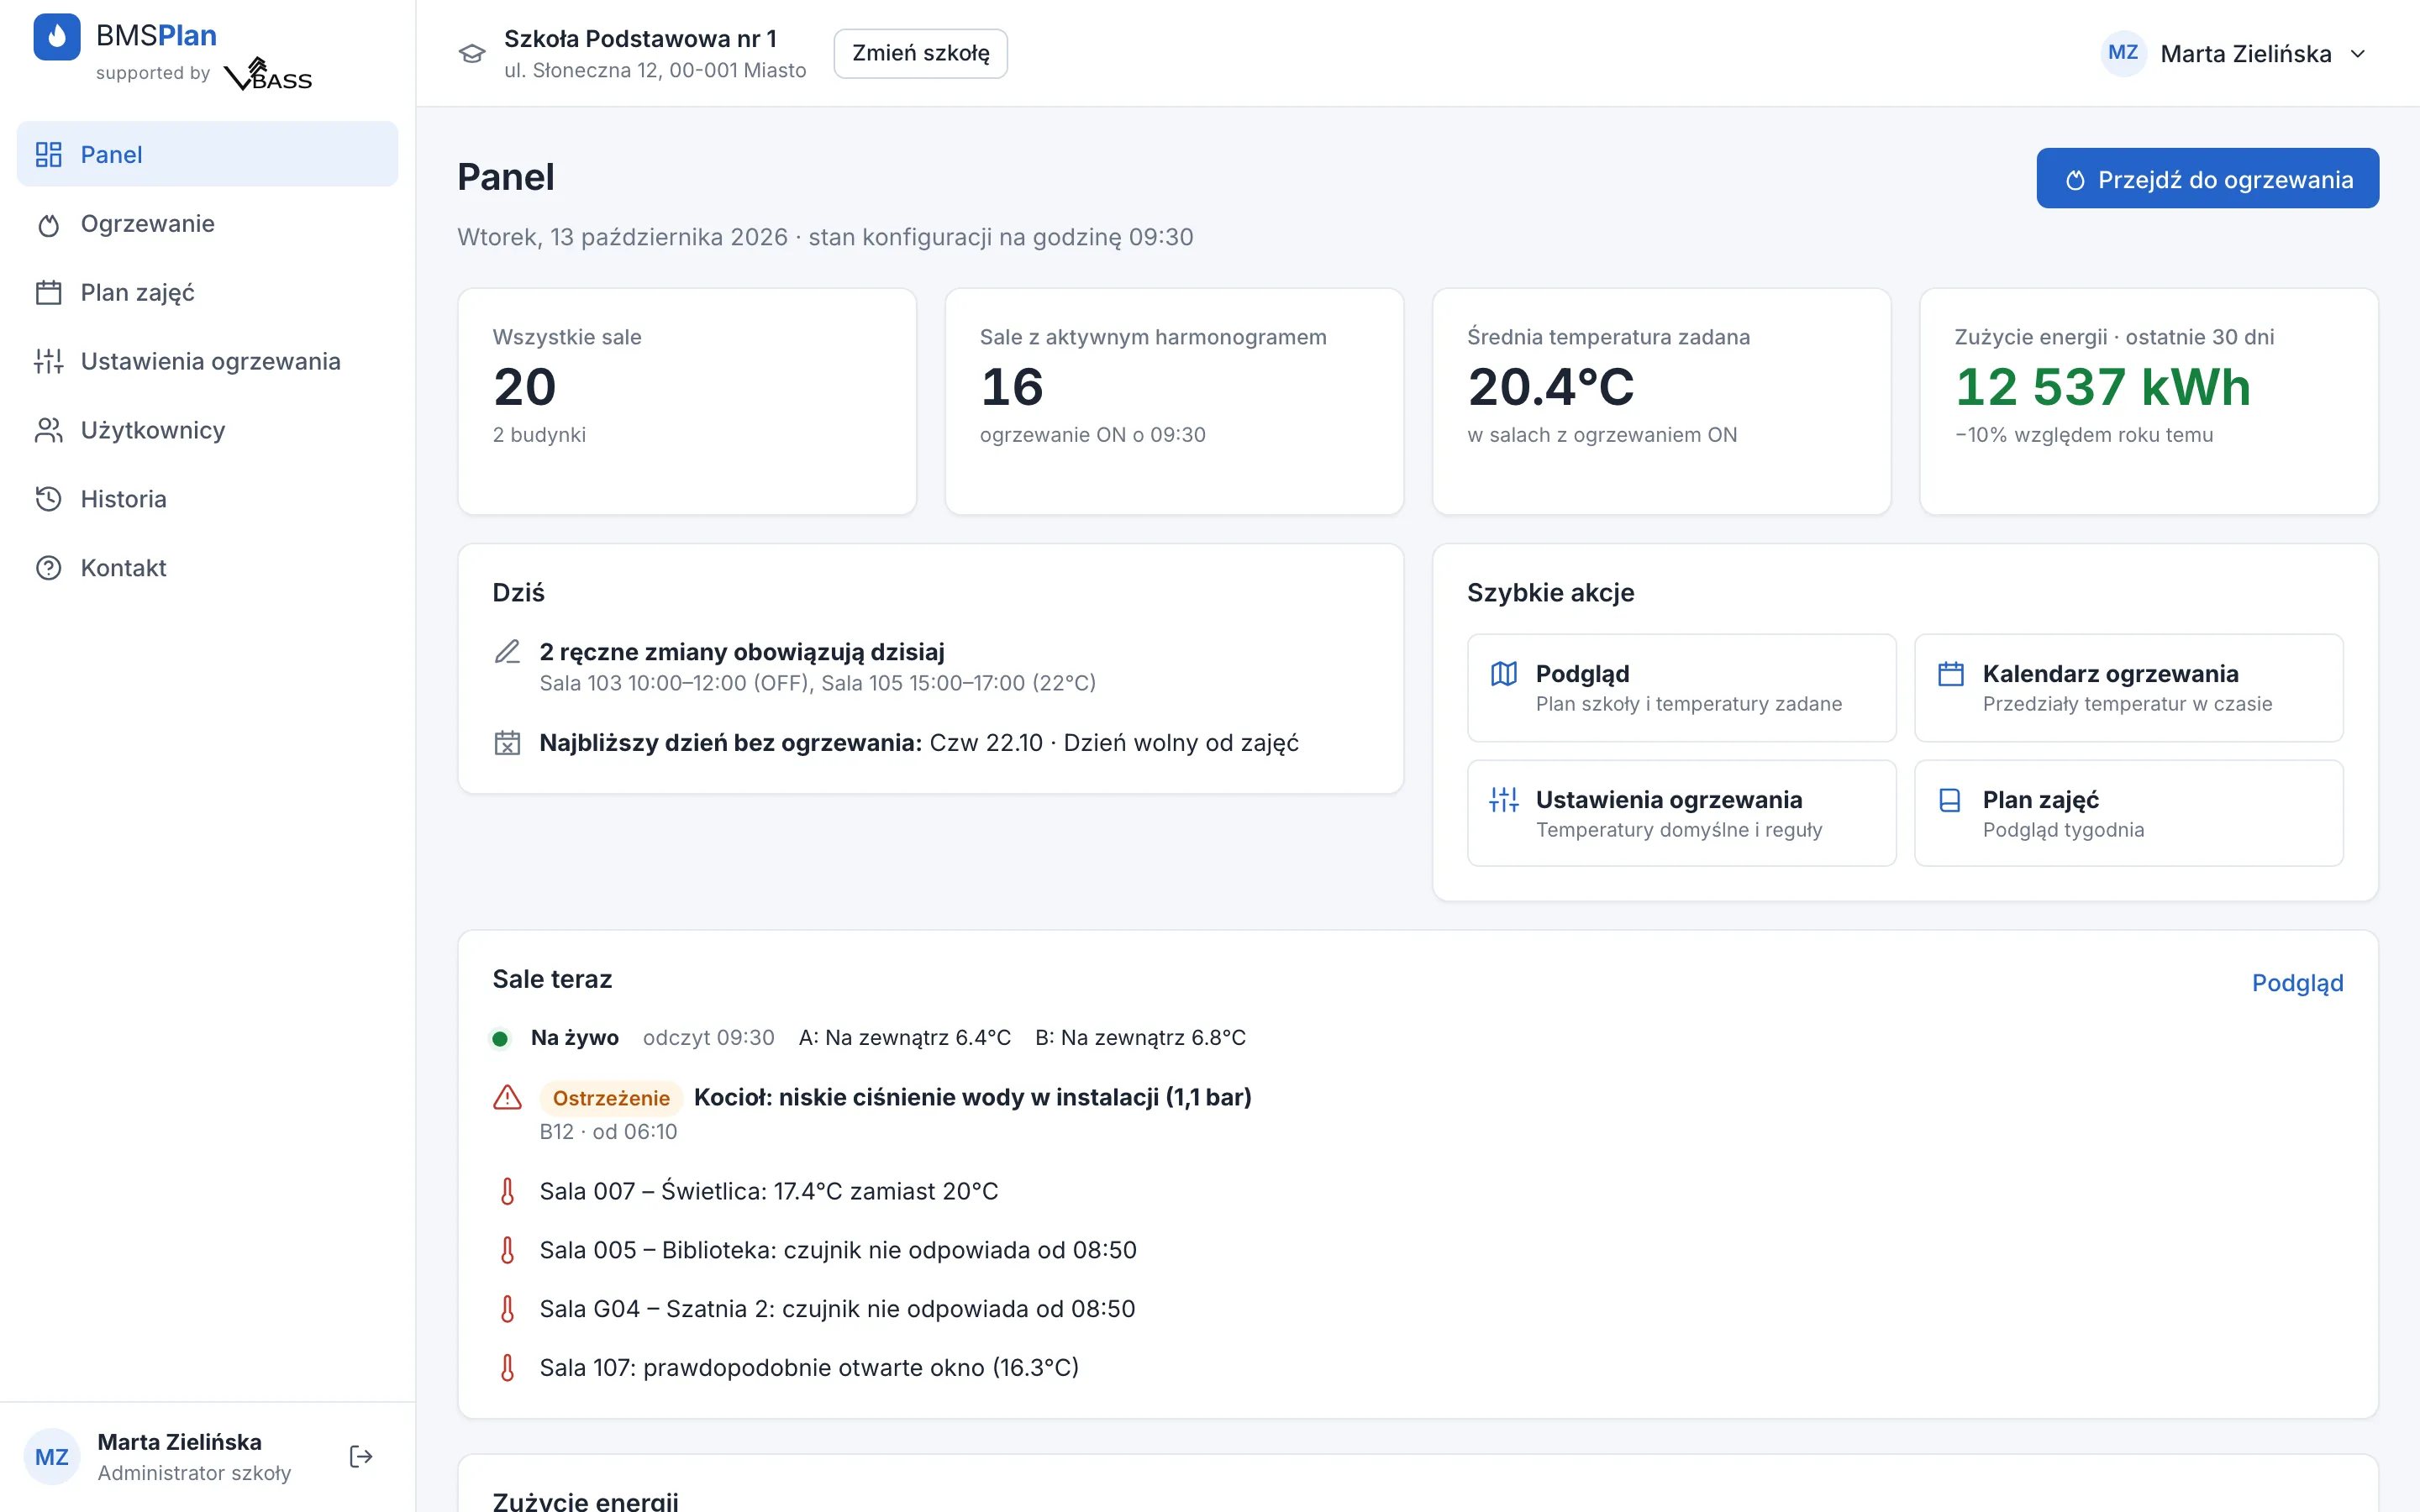Click the Panel grid icon in sidebar
The width and height of the screenshot is (2420, 1512).
(x=49, y=154)
